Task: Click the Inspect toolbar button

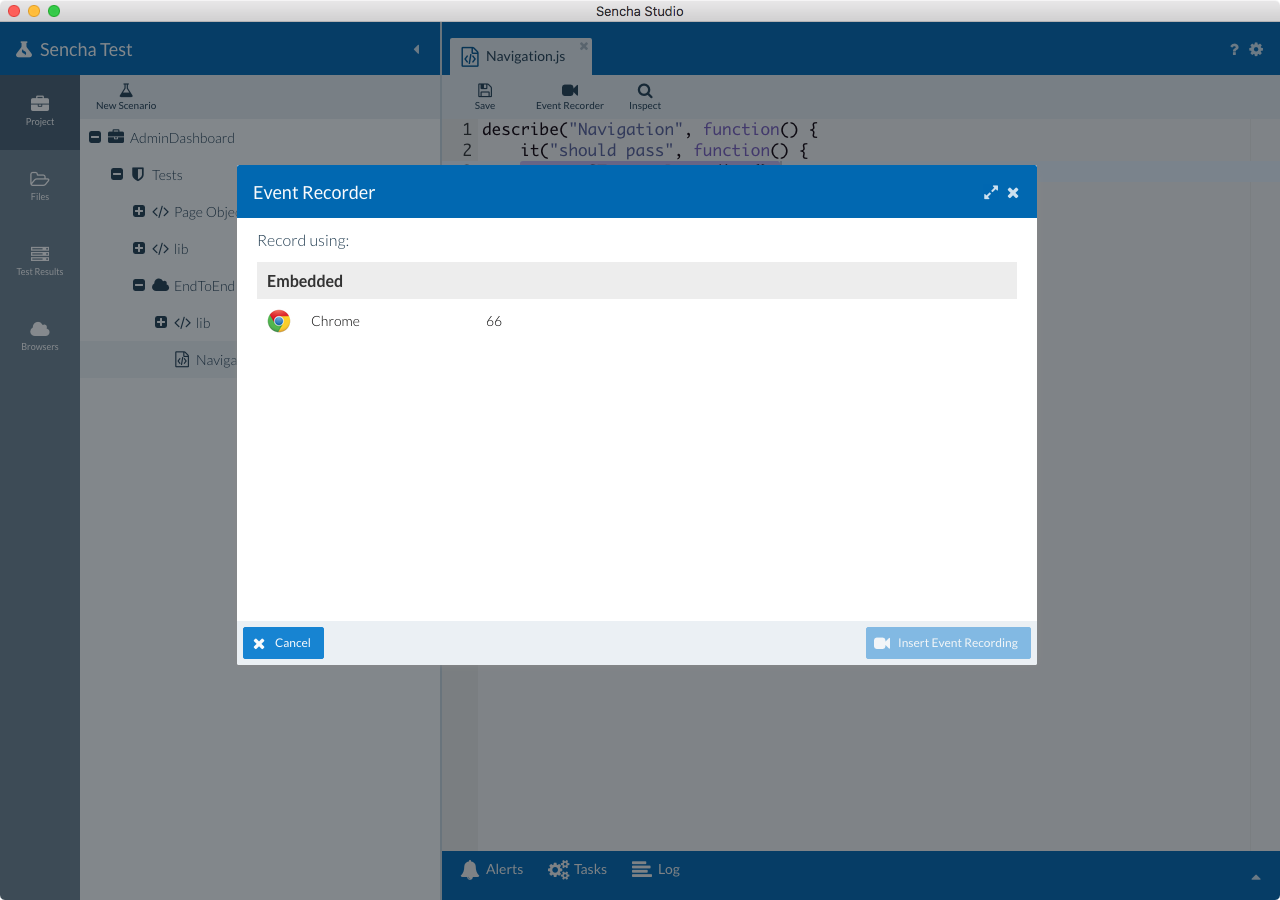Action: coord(645,97)
